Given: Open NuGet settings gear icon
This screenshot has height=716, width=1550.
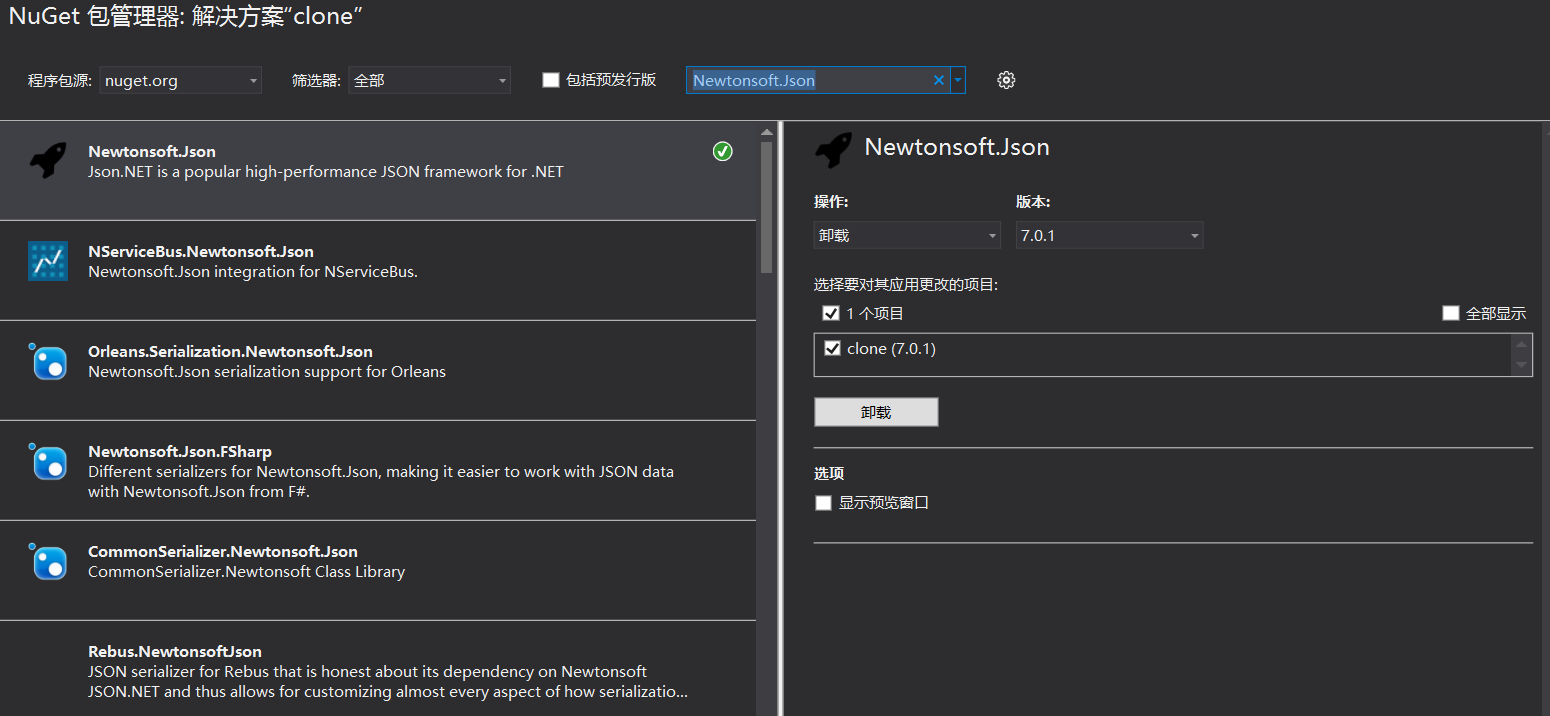Looking at the screenshot, I should coord(1006,80).
